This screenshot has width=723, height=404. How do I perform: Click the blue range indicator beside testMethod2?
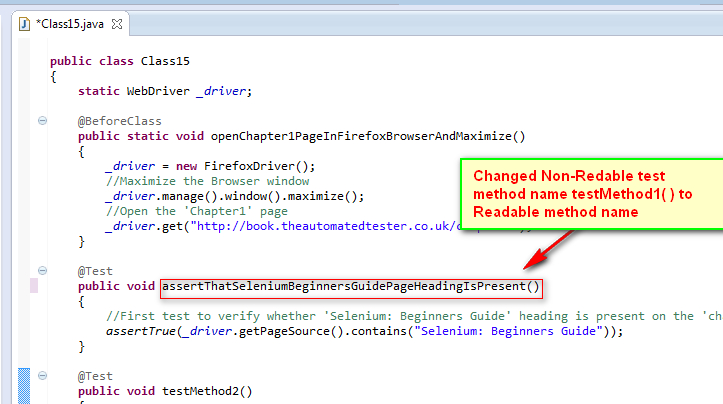tap(24, 386)
